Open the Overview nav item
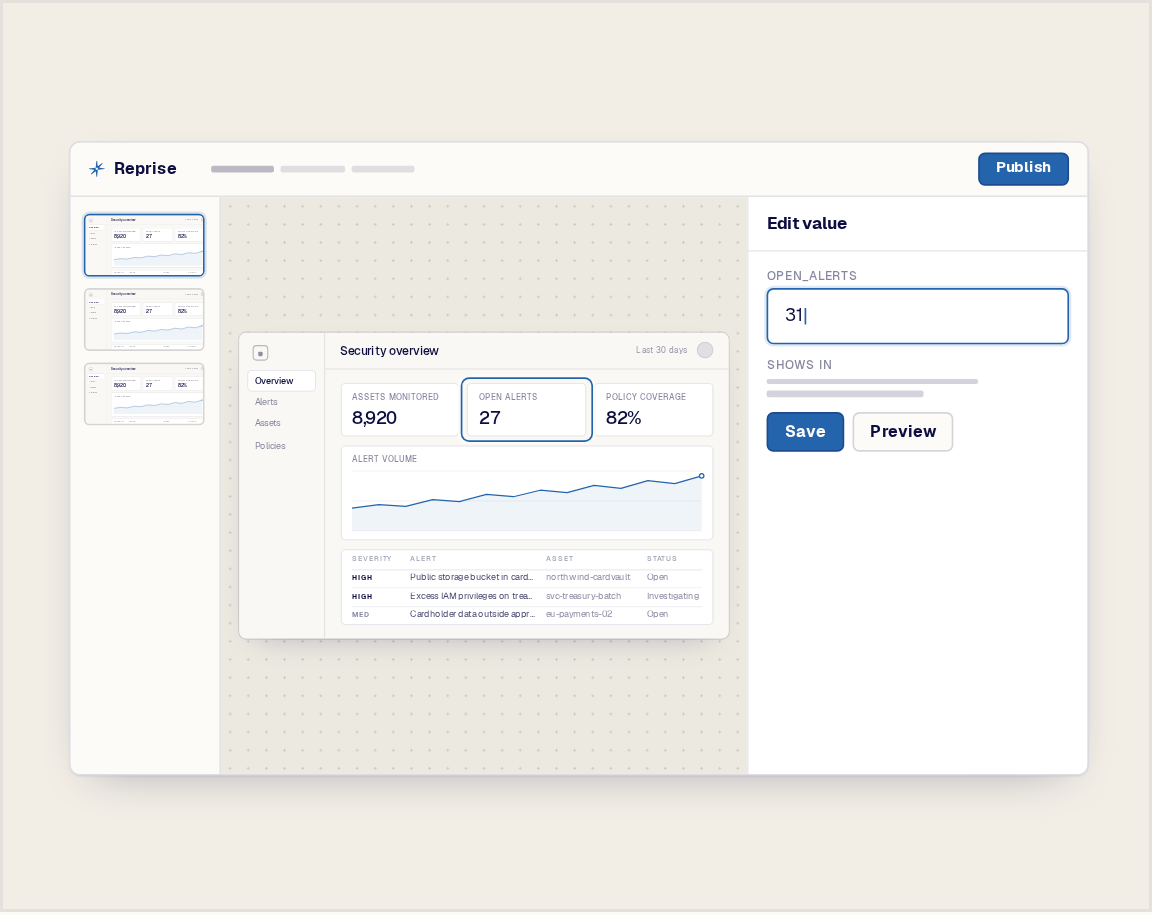1152x915 pixels. [281, 381]
